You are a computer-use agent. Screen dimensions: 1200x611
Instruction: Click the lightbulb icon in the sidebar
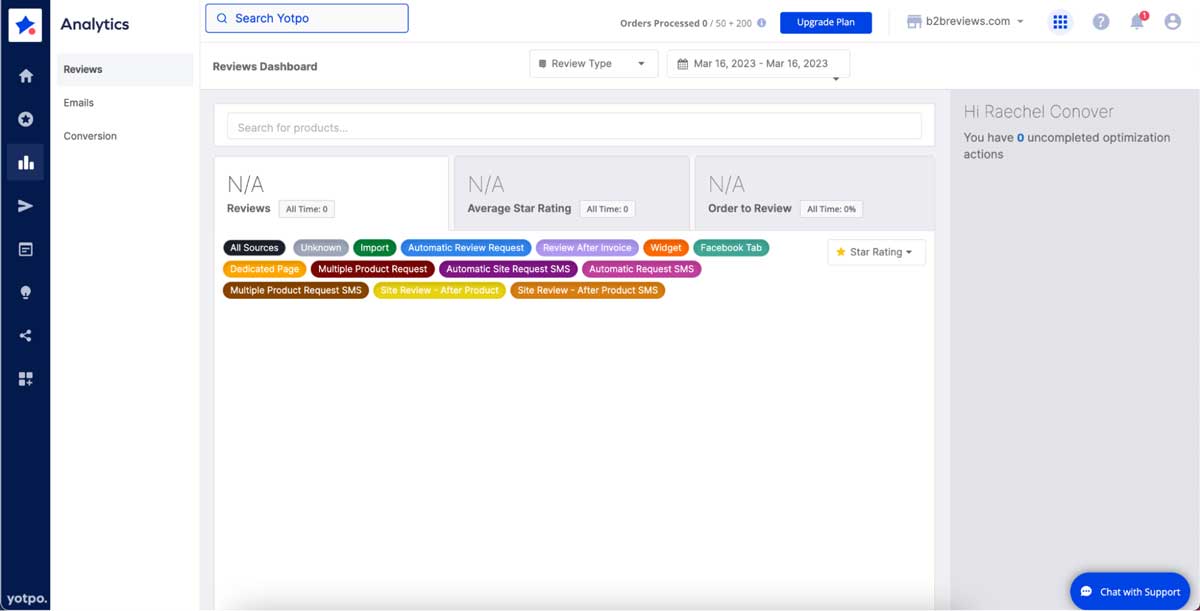coord(25,291)
